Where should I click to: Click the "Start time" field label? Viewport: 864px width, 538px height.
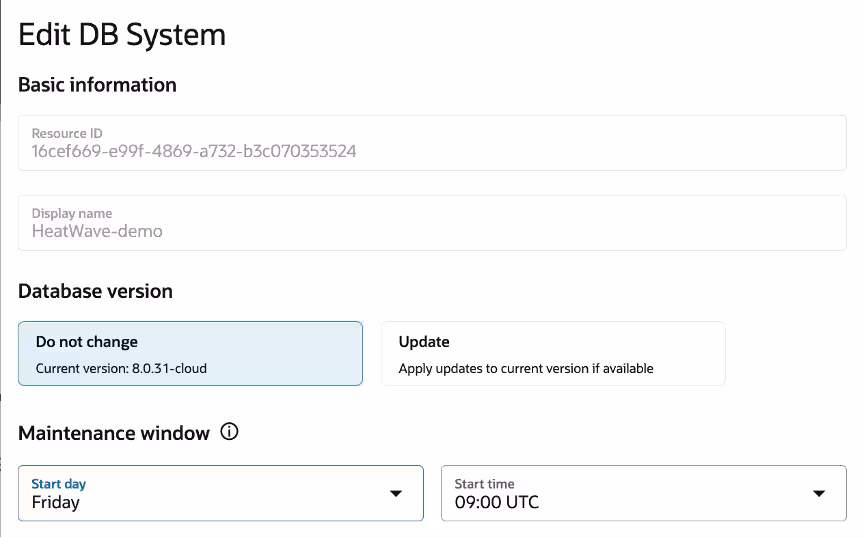coord(484,484)
